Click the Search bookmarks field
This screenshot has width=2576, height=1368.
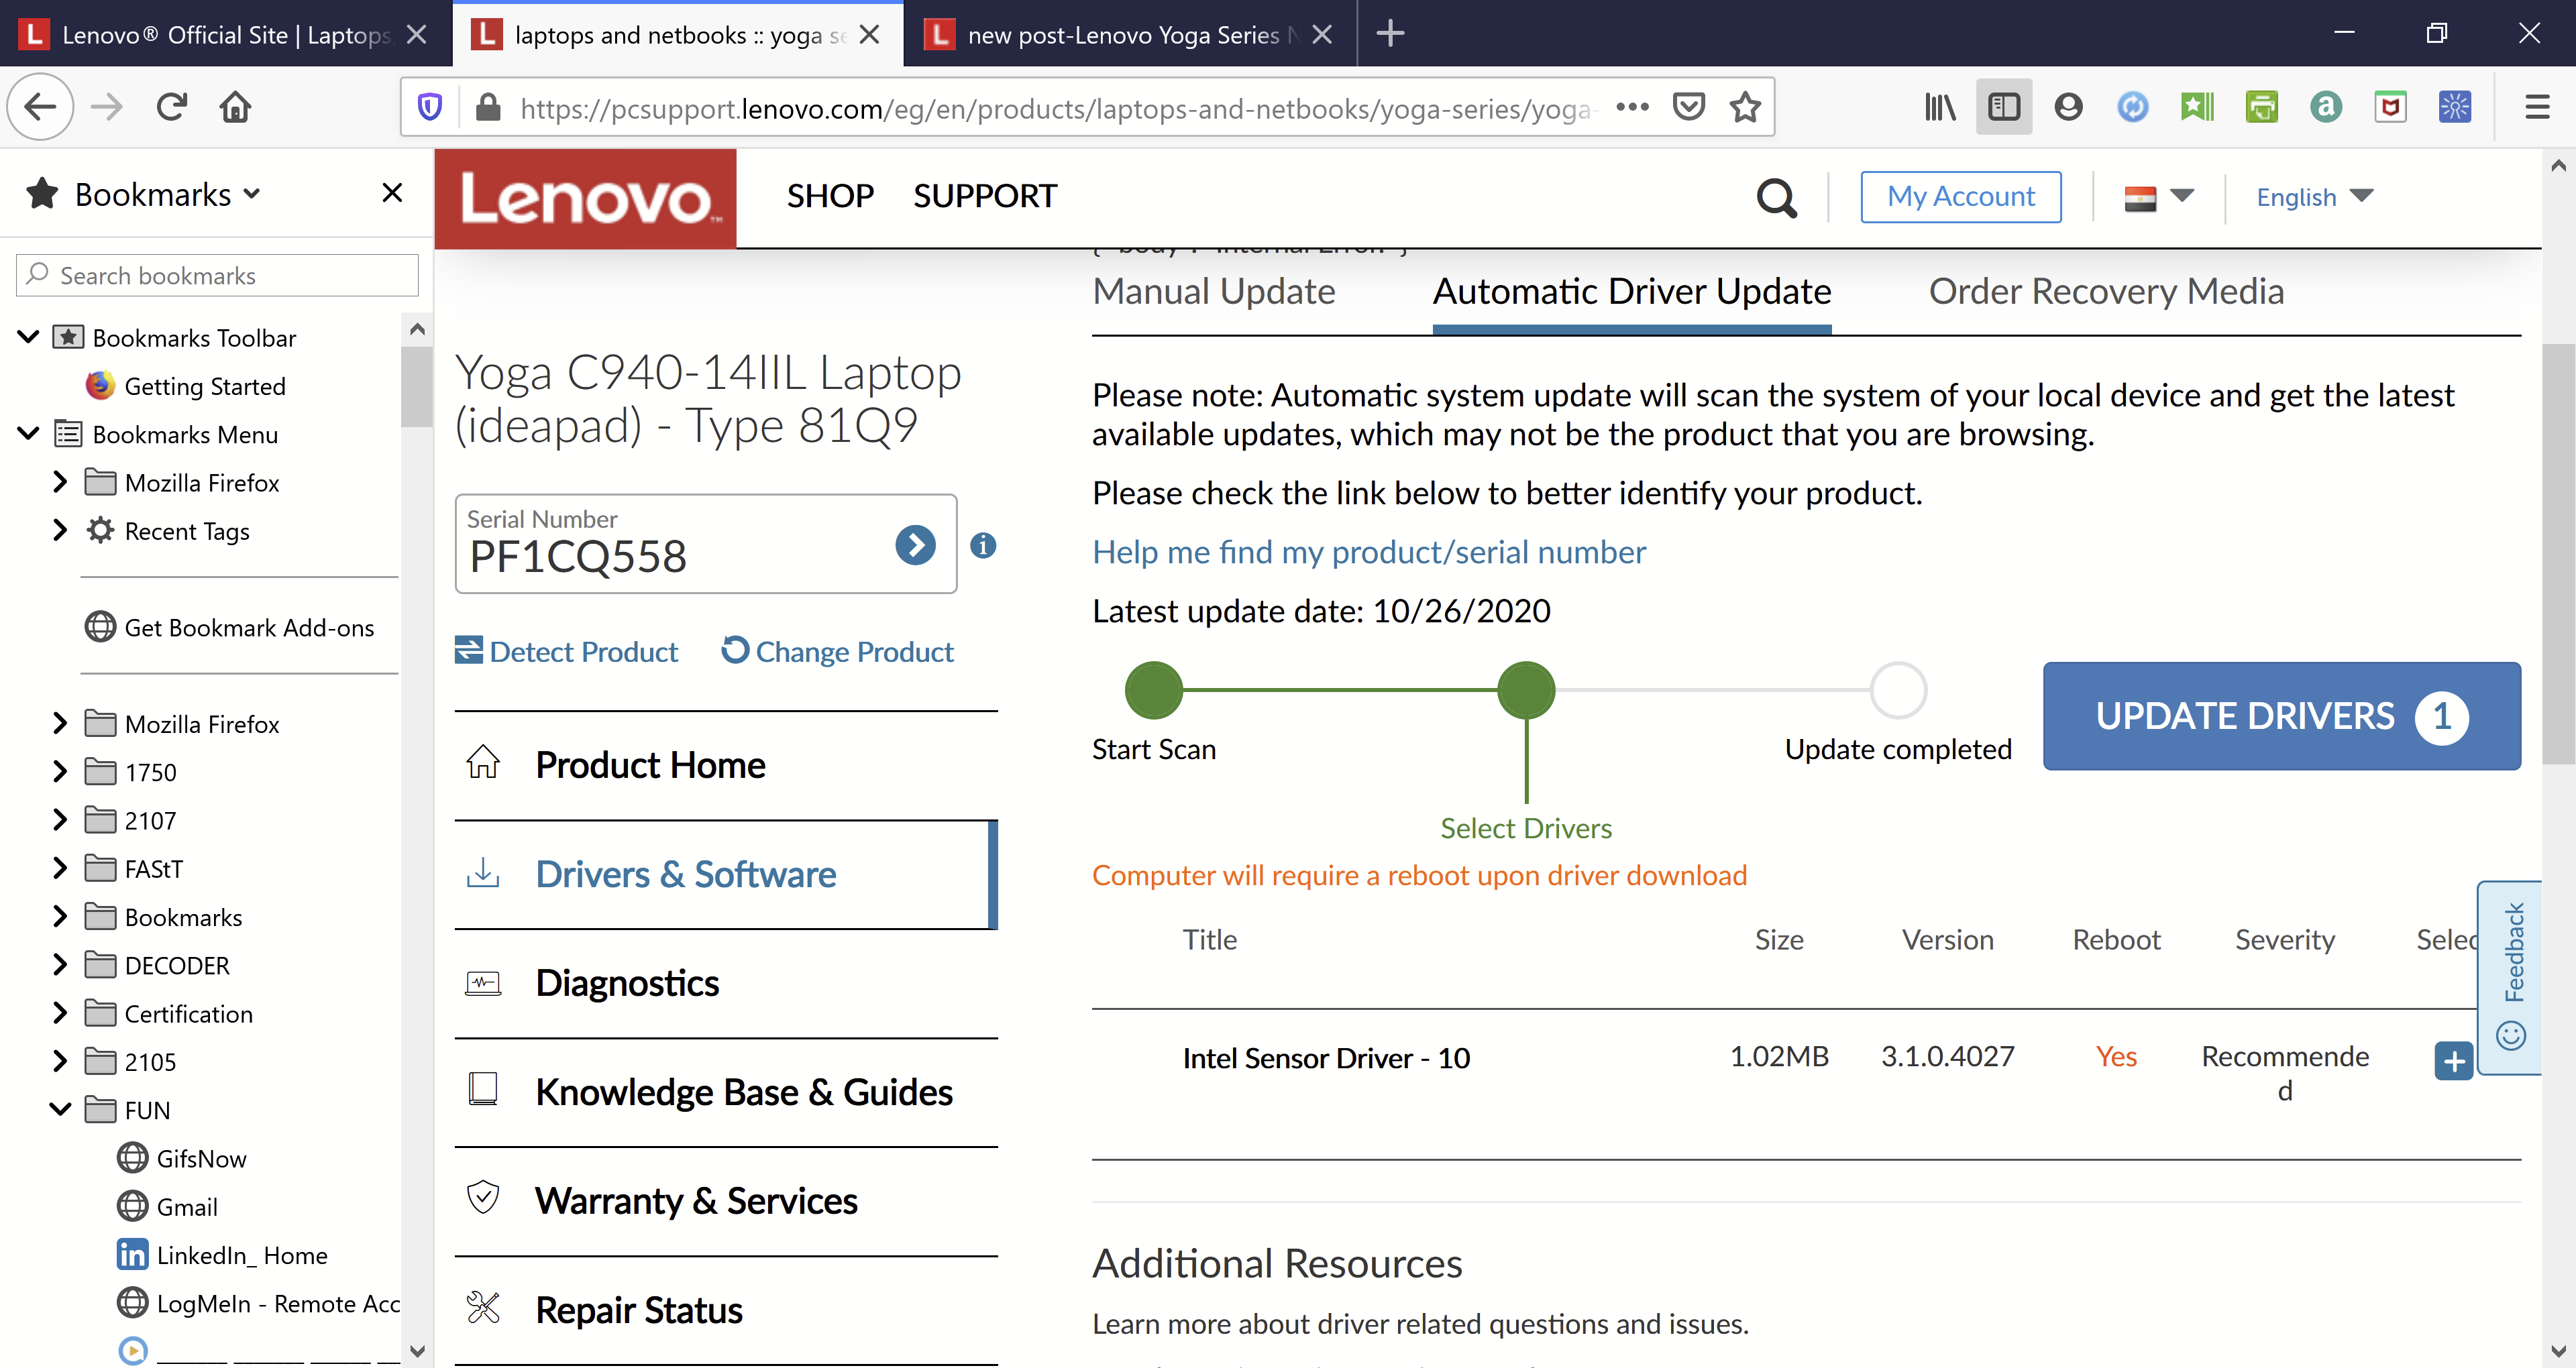tap(217, 275)
